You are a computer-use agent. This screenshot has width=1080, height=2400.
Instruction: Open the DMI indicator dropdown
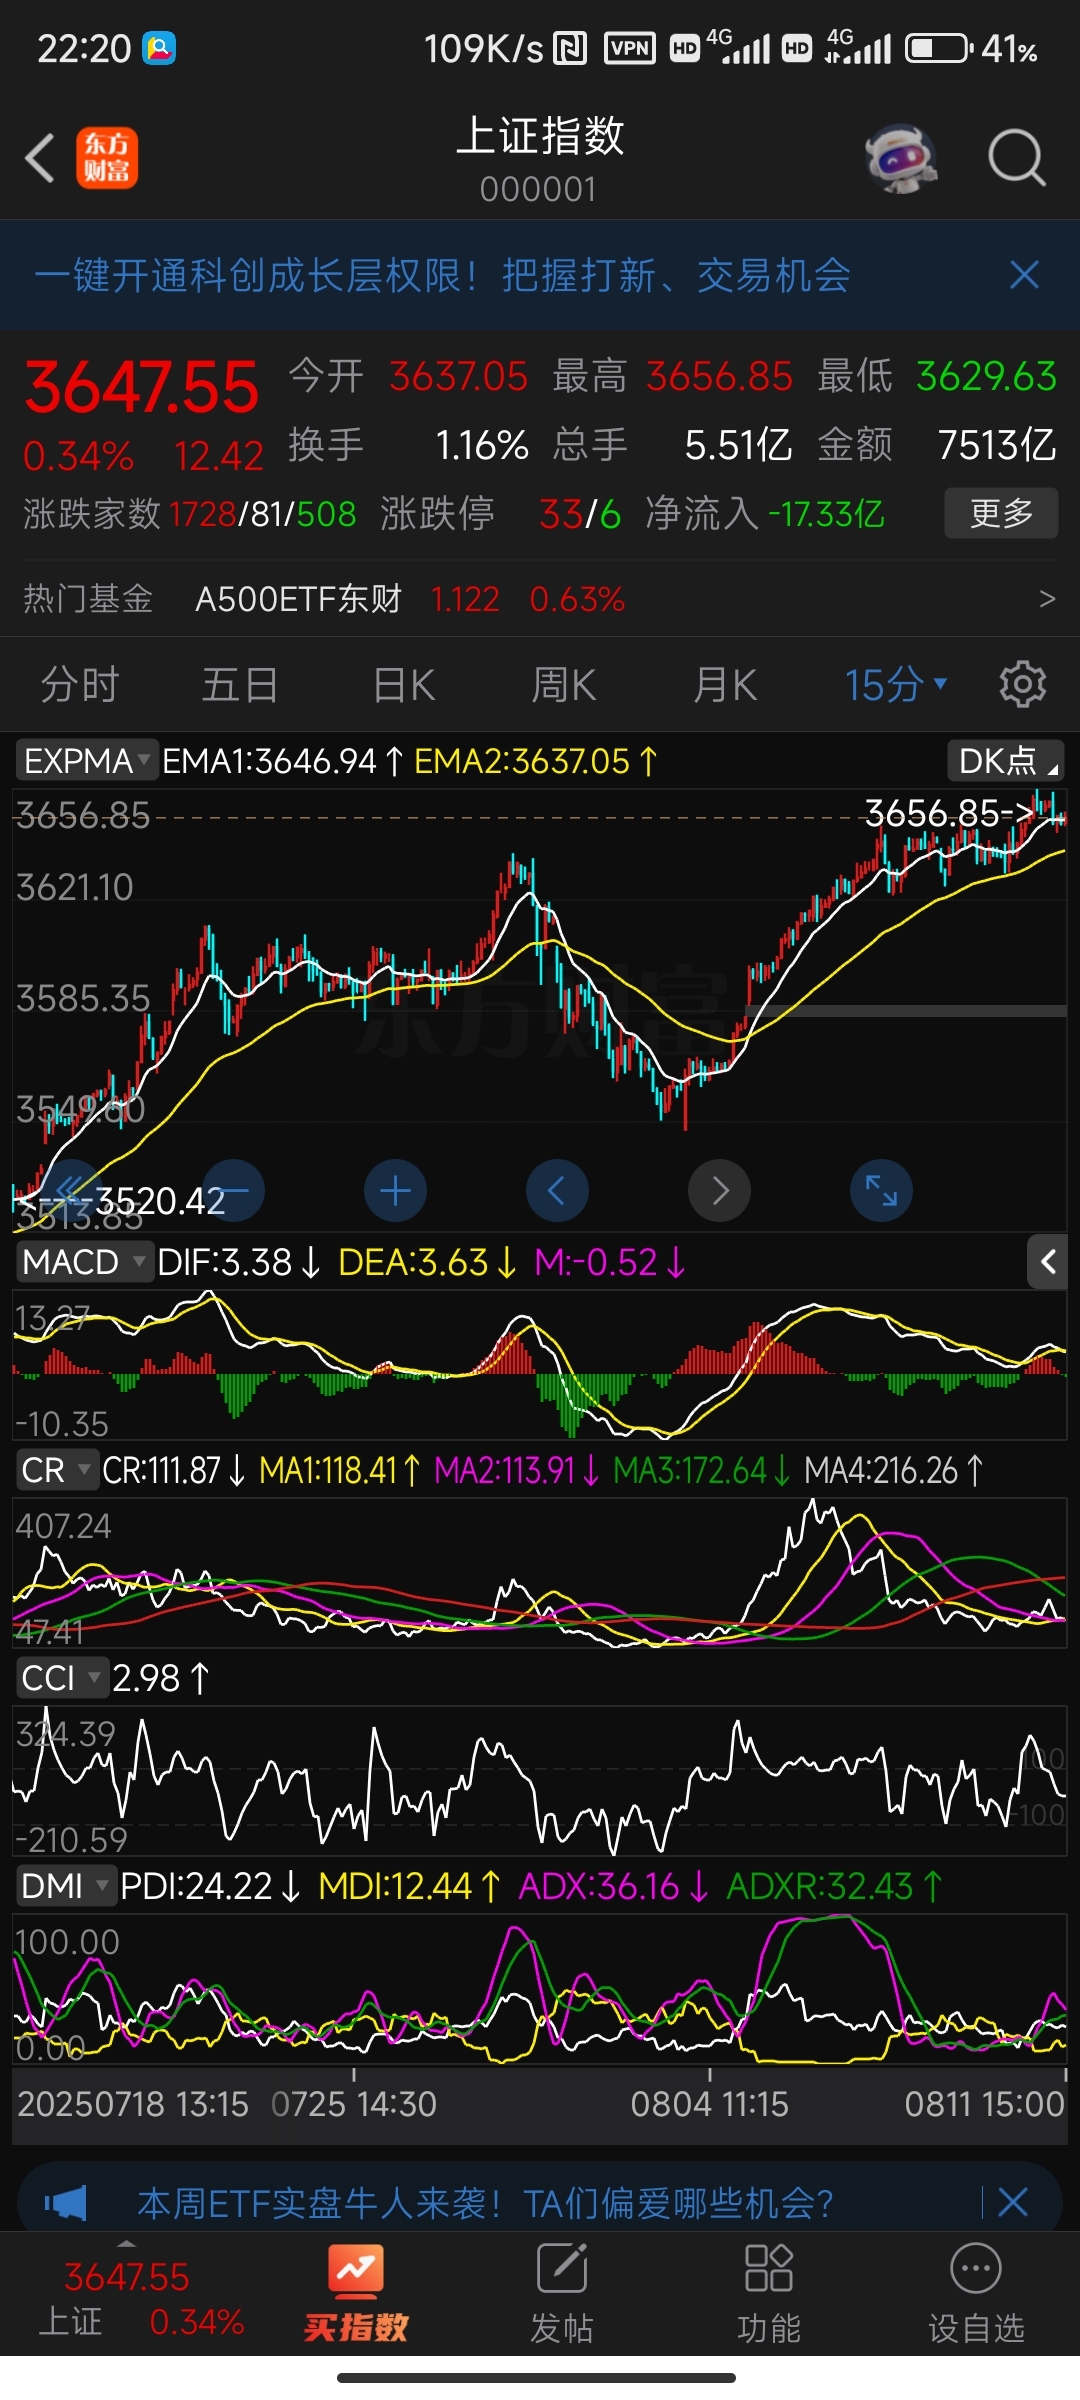(66, 1886)
